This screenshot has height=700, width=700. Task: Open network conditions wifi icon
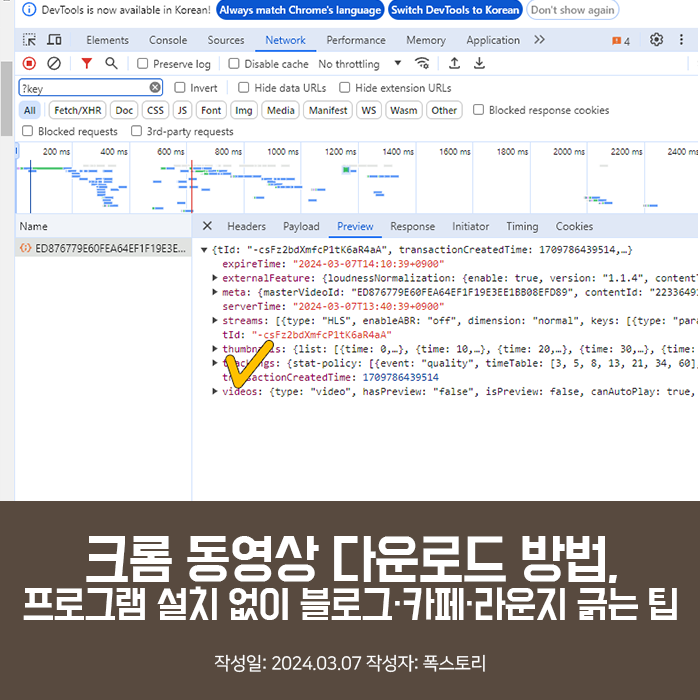pyautogui.click(x=422, y=64)
